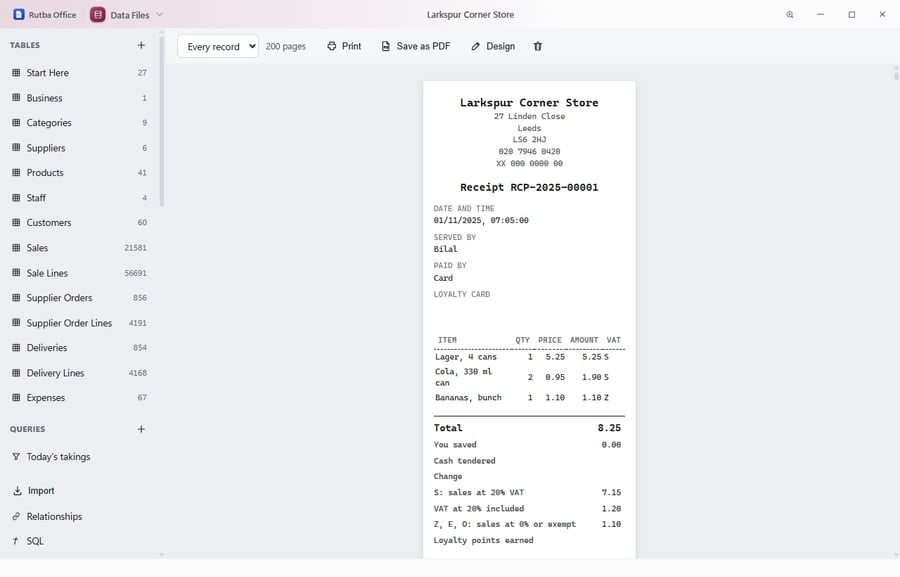Click the Categories table grid icon
The image size is (900, 577).
pos(16,122)
